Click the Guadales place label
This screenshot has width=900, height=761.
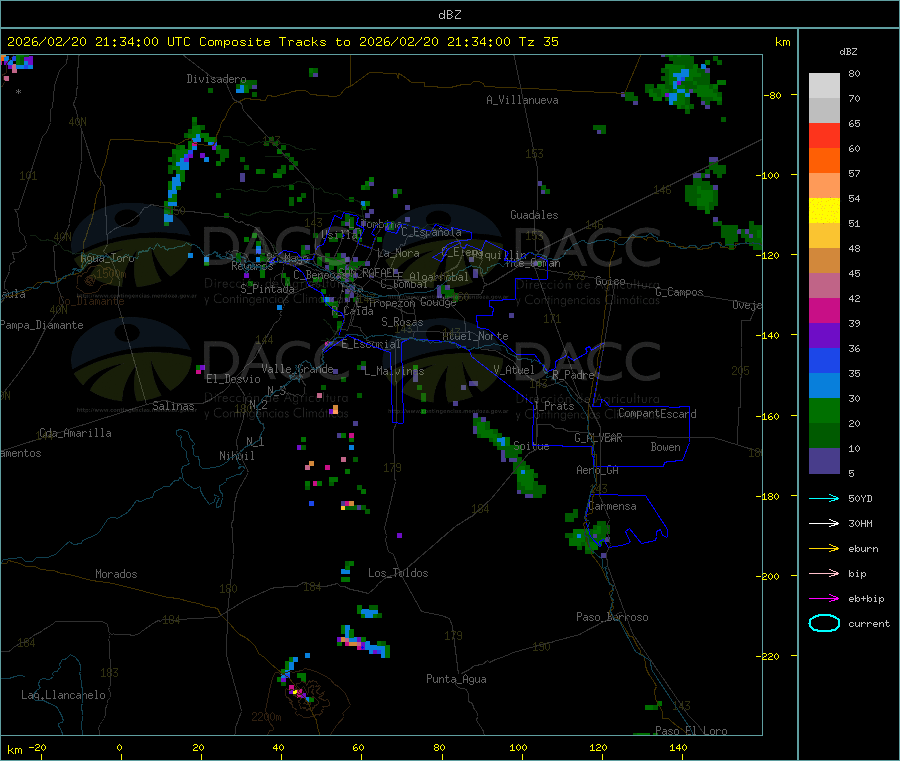[534, 215]
